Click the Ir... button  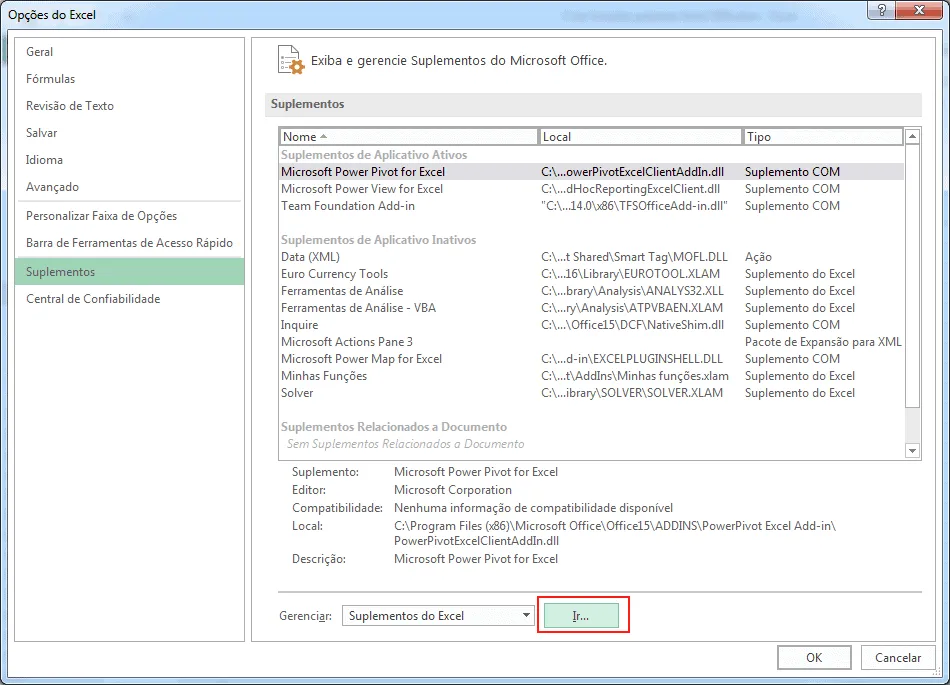(x=581, y=615)
